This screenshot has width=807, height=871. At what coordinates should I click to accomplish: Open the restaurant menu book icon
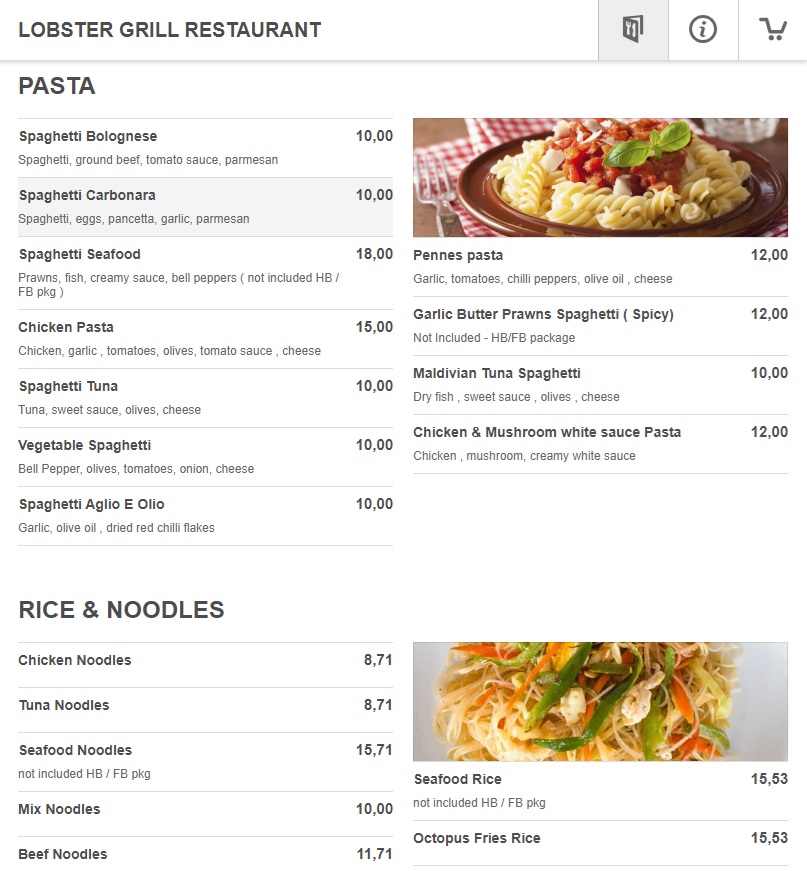click(x=632, y=30)
